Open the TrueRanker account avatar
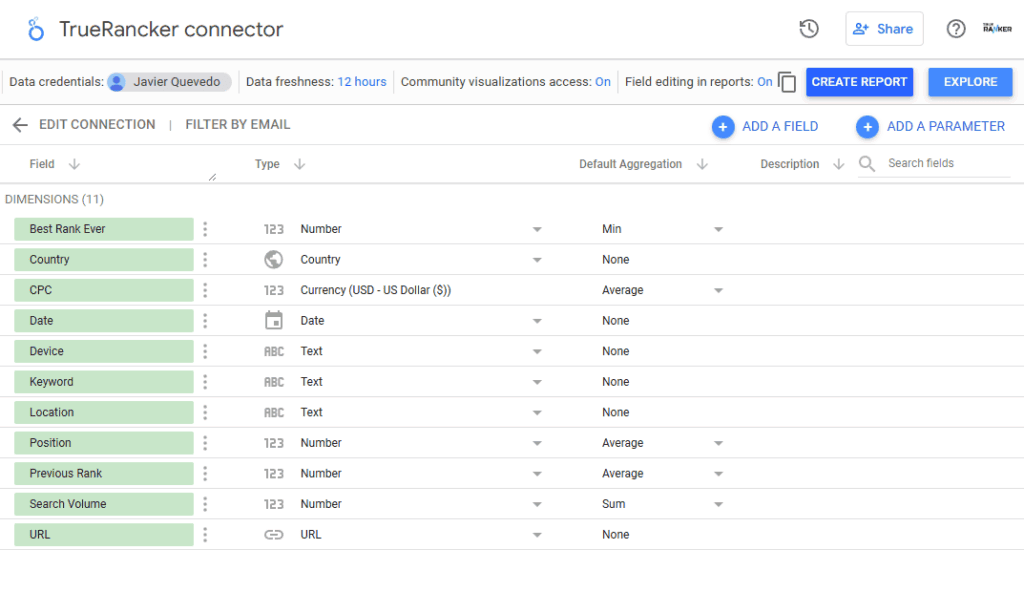 click(x=997, y=28)
